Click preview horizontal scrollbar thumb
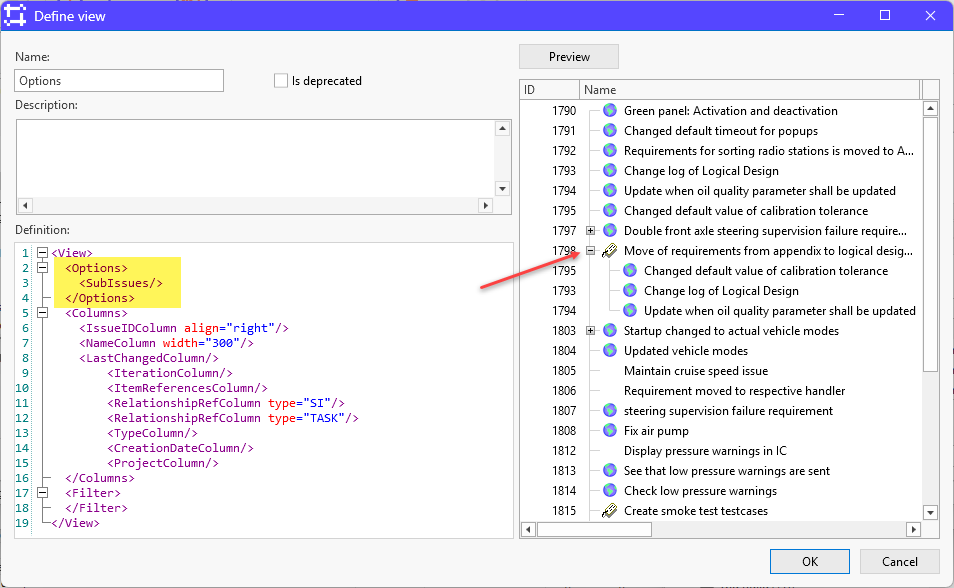 [594, 530]
